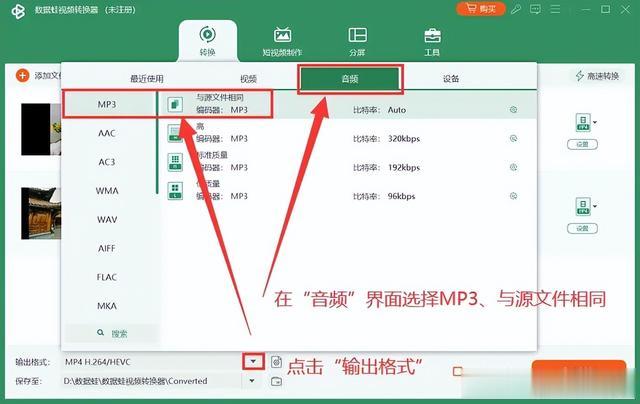Open the 分屏 split-screen tab
This screenshot has width=640, height=404.
[357, 42]
